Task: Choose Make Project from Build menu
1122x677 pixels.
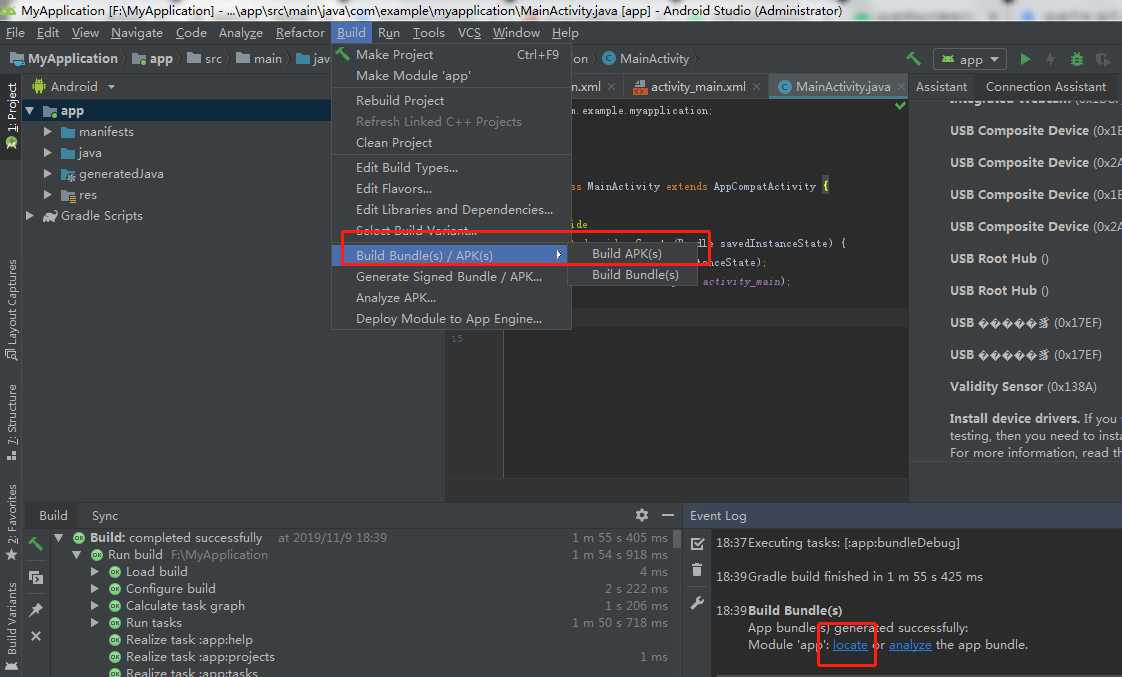Action: point(452,54)
